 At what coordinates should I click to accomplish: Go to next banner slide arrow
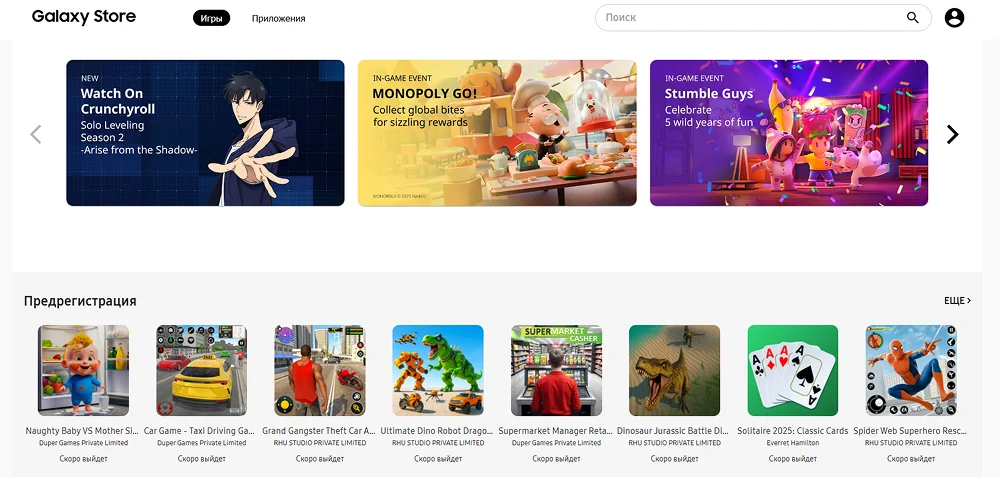click(x=952, y=134)
